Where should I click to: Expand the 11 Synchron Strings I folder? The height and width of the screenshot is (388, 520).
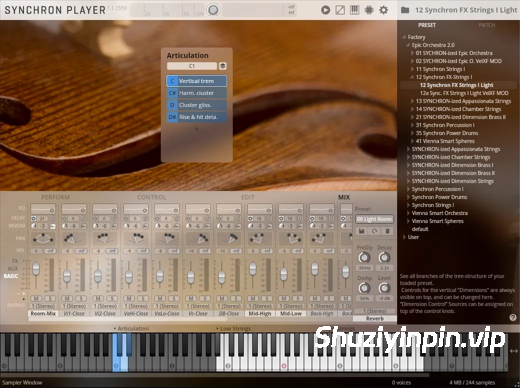click(412, 69)
